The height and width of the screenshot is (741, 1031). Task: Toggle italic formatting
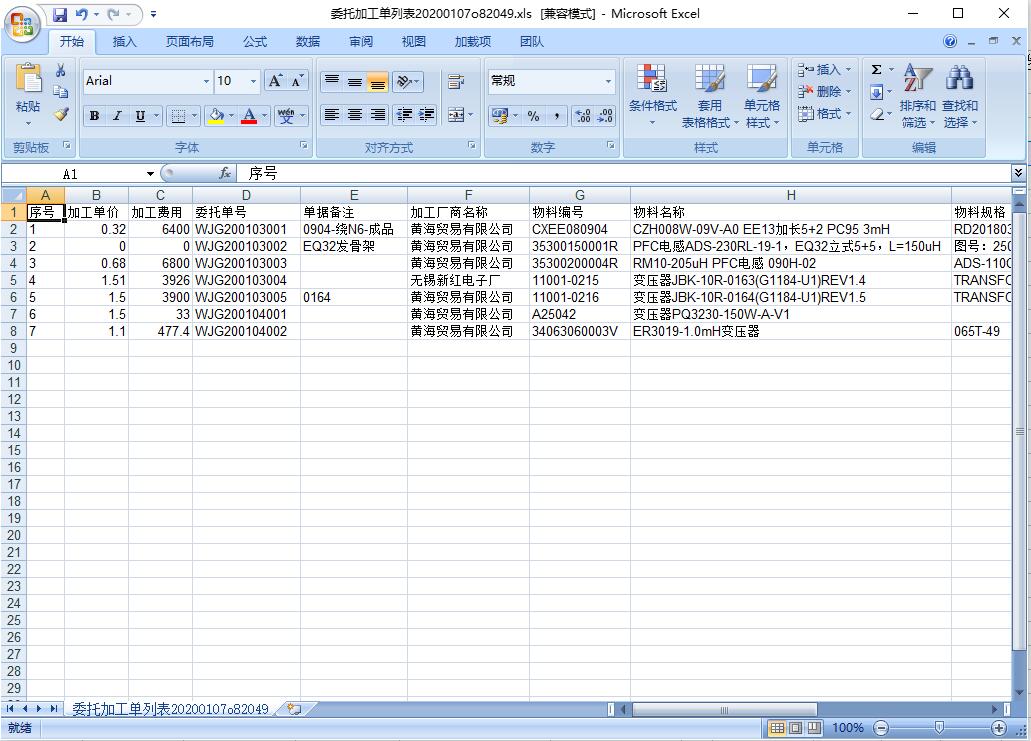[117, 116]
